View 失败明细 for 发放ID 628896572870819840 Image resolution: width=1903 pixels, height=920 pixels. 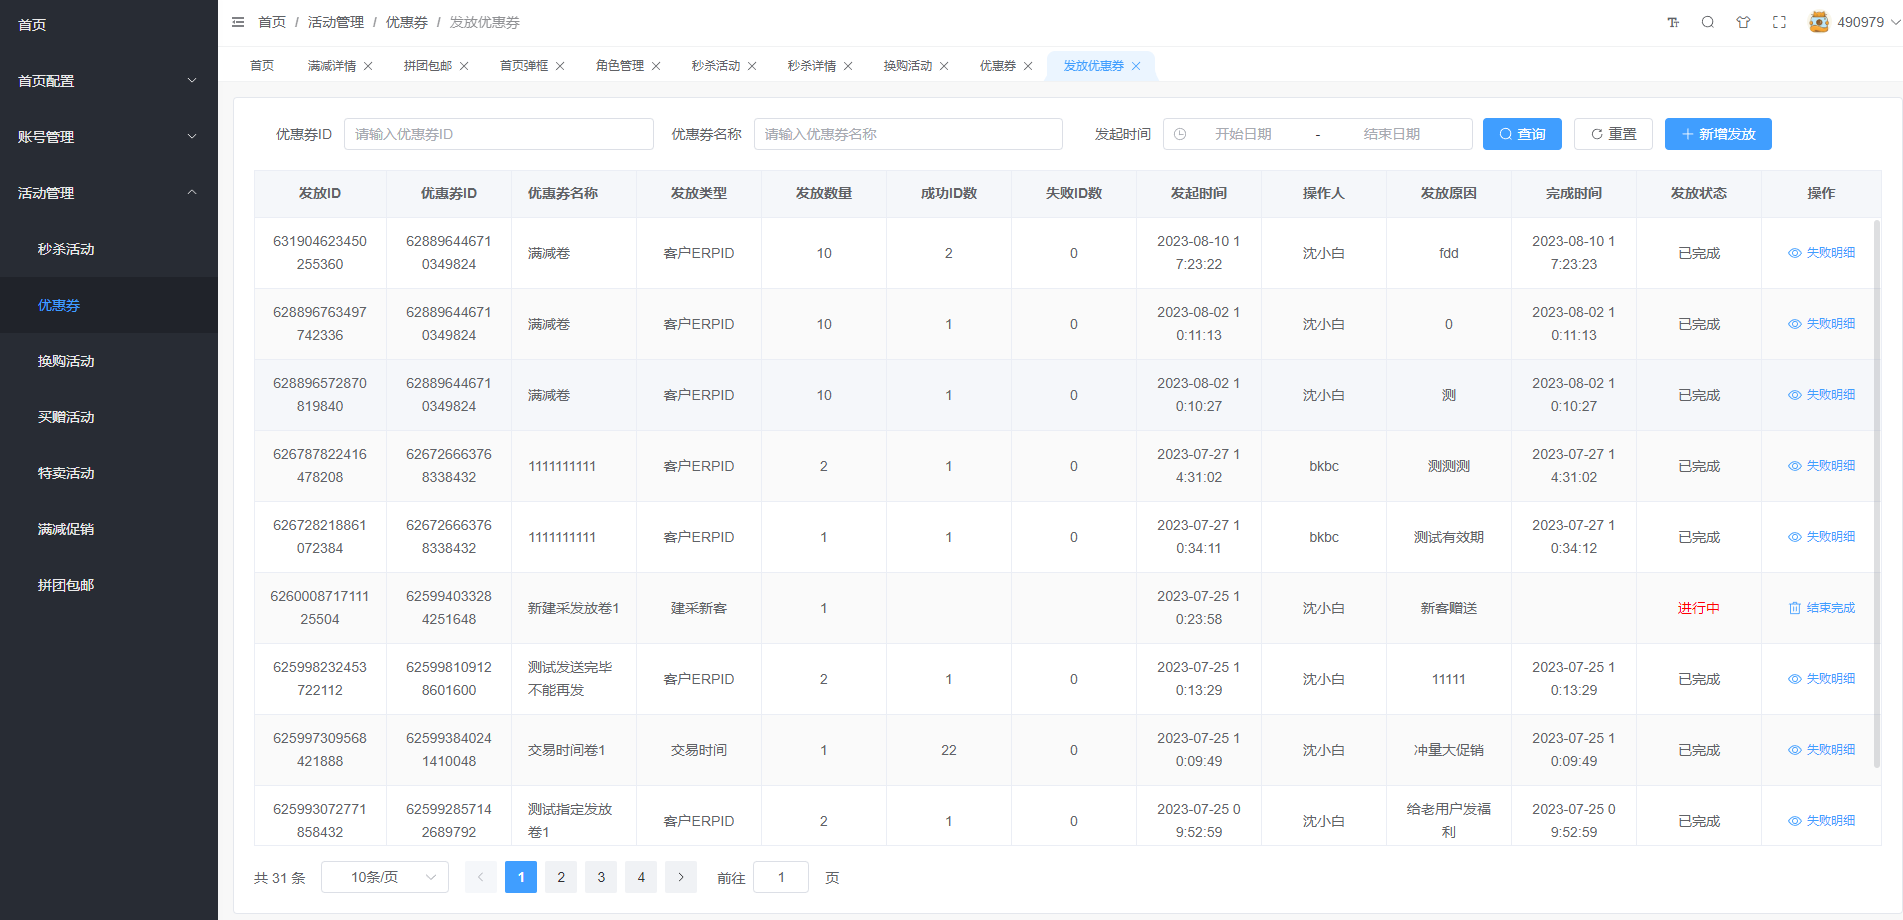(1821, 395)
